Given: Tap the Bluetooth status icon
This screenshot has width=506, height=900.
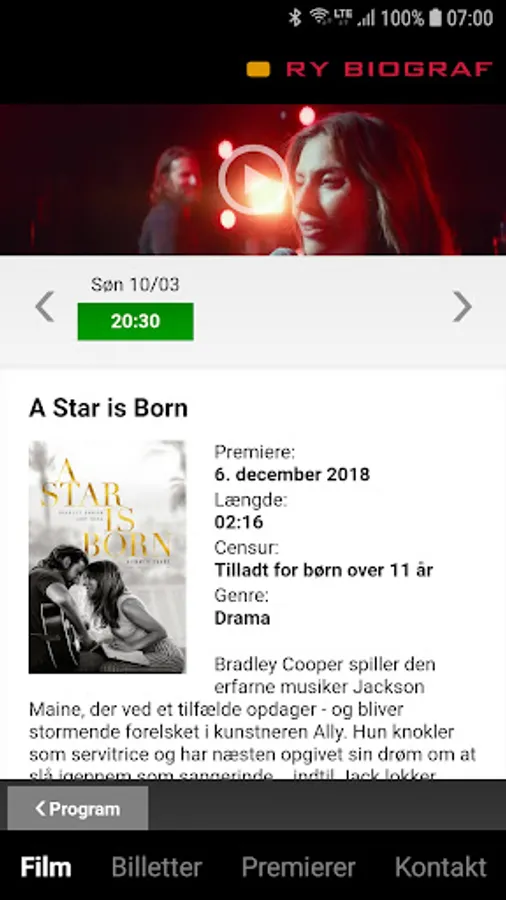Looking at the screenshot, I should [295, 17].
